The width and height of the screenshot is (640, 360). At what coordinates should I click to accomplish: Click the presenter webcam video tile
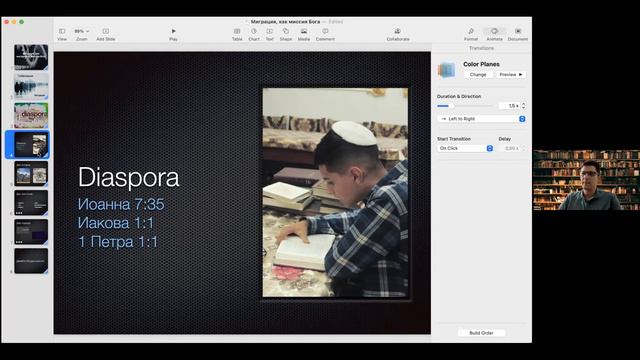(x=586, y=180)
